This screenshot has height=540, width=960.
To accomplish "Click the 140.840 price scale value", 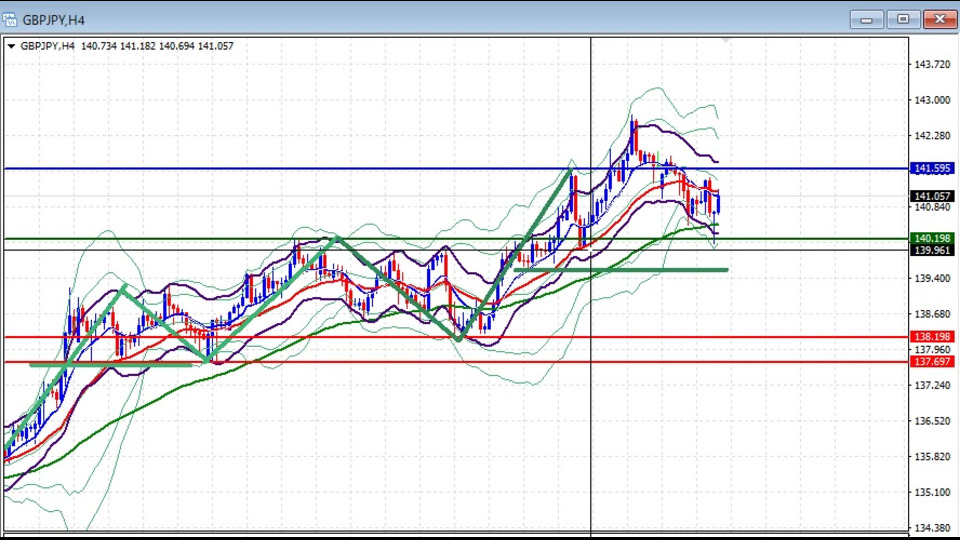I will point(932,208).
